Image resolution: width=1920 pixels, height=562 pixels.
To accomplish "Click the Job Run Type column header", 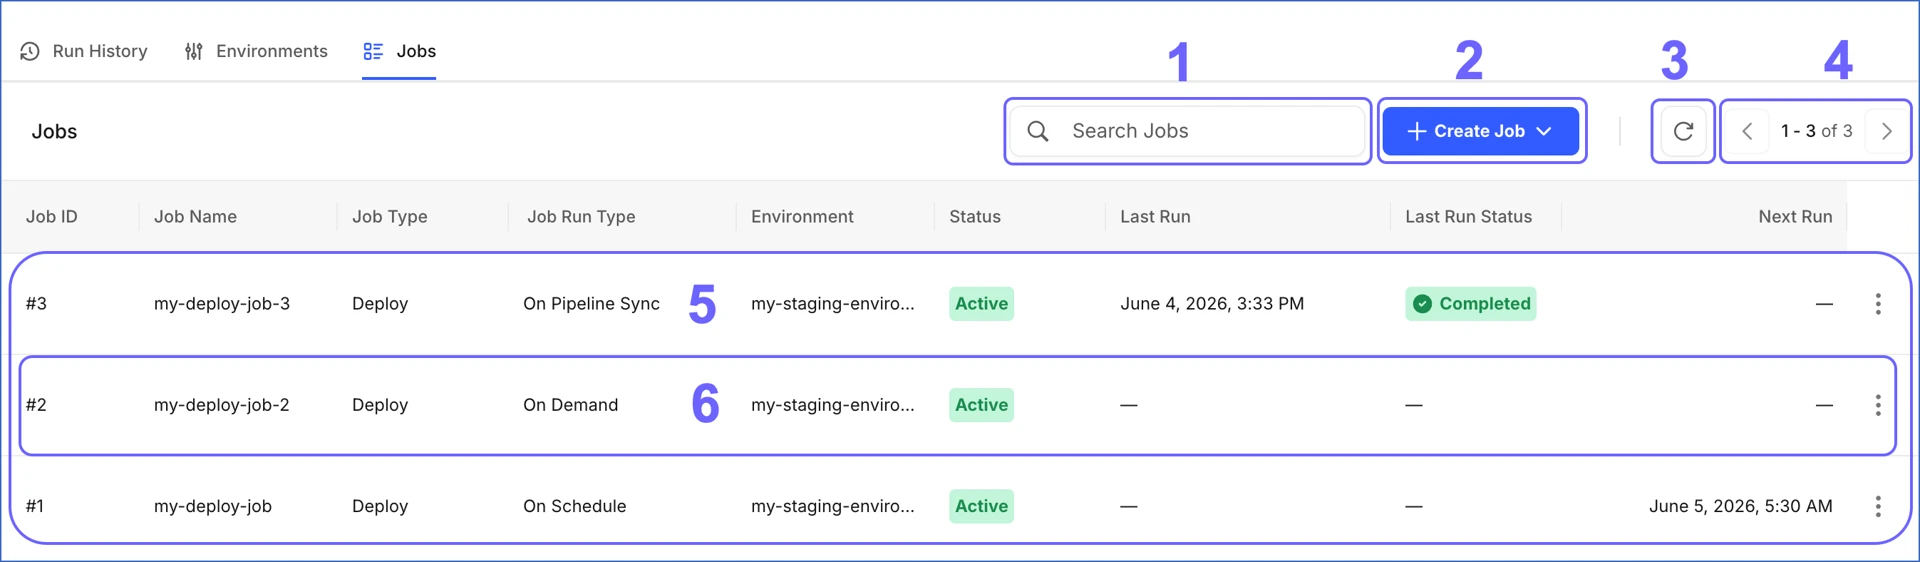I will tap(581, 217).
